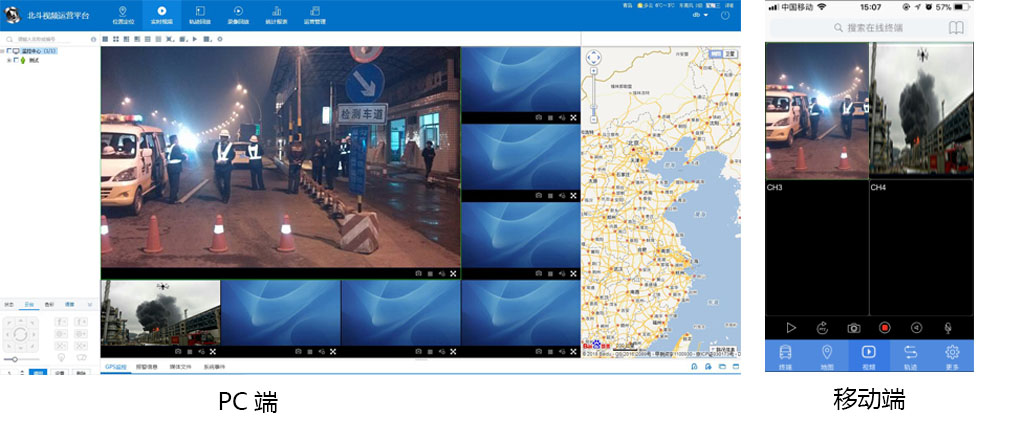Take snapshot of night checkpoint main video
Screen dimensions: 1024x437
[x=419, y=274]
